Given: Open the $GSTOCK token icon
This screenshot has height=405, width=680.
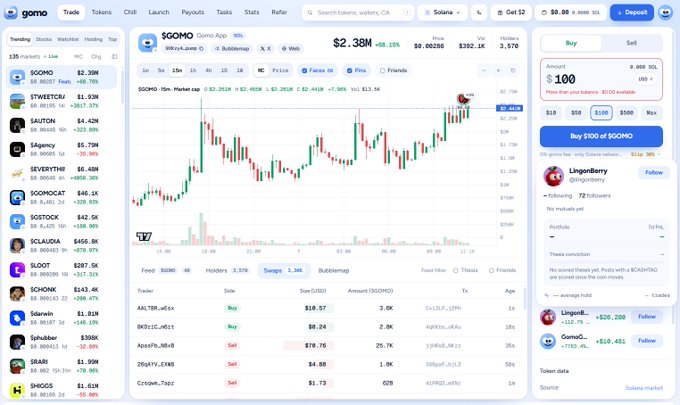Looking at the screenshot, I should point(17,222).
